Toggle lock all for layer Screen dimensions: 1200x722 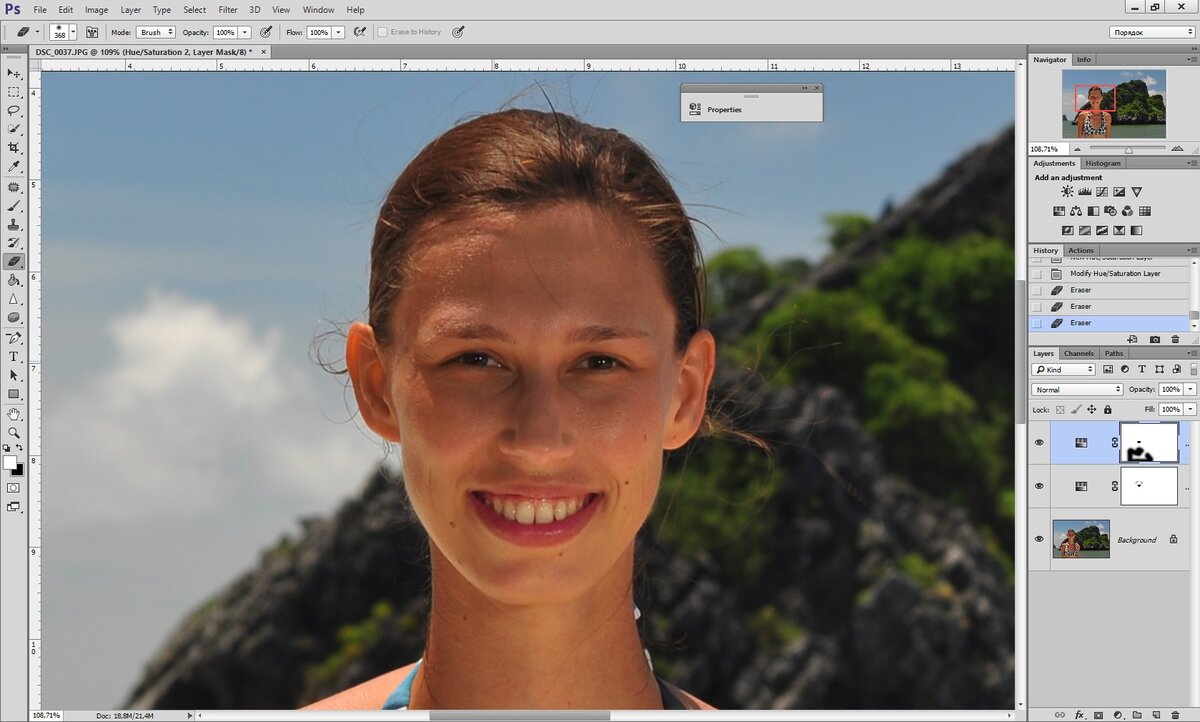1107,409
